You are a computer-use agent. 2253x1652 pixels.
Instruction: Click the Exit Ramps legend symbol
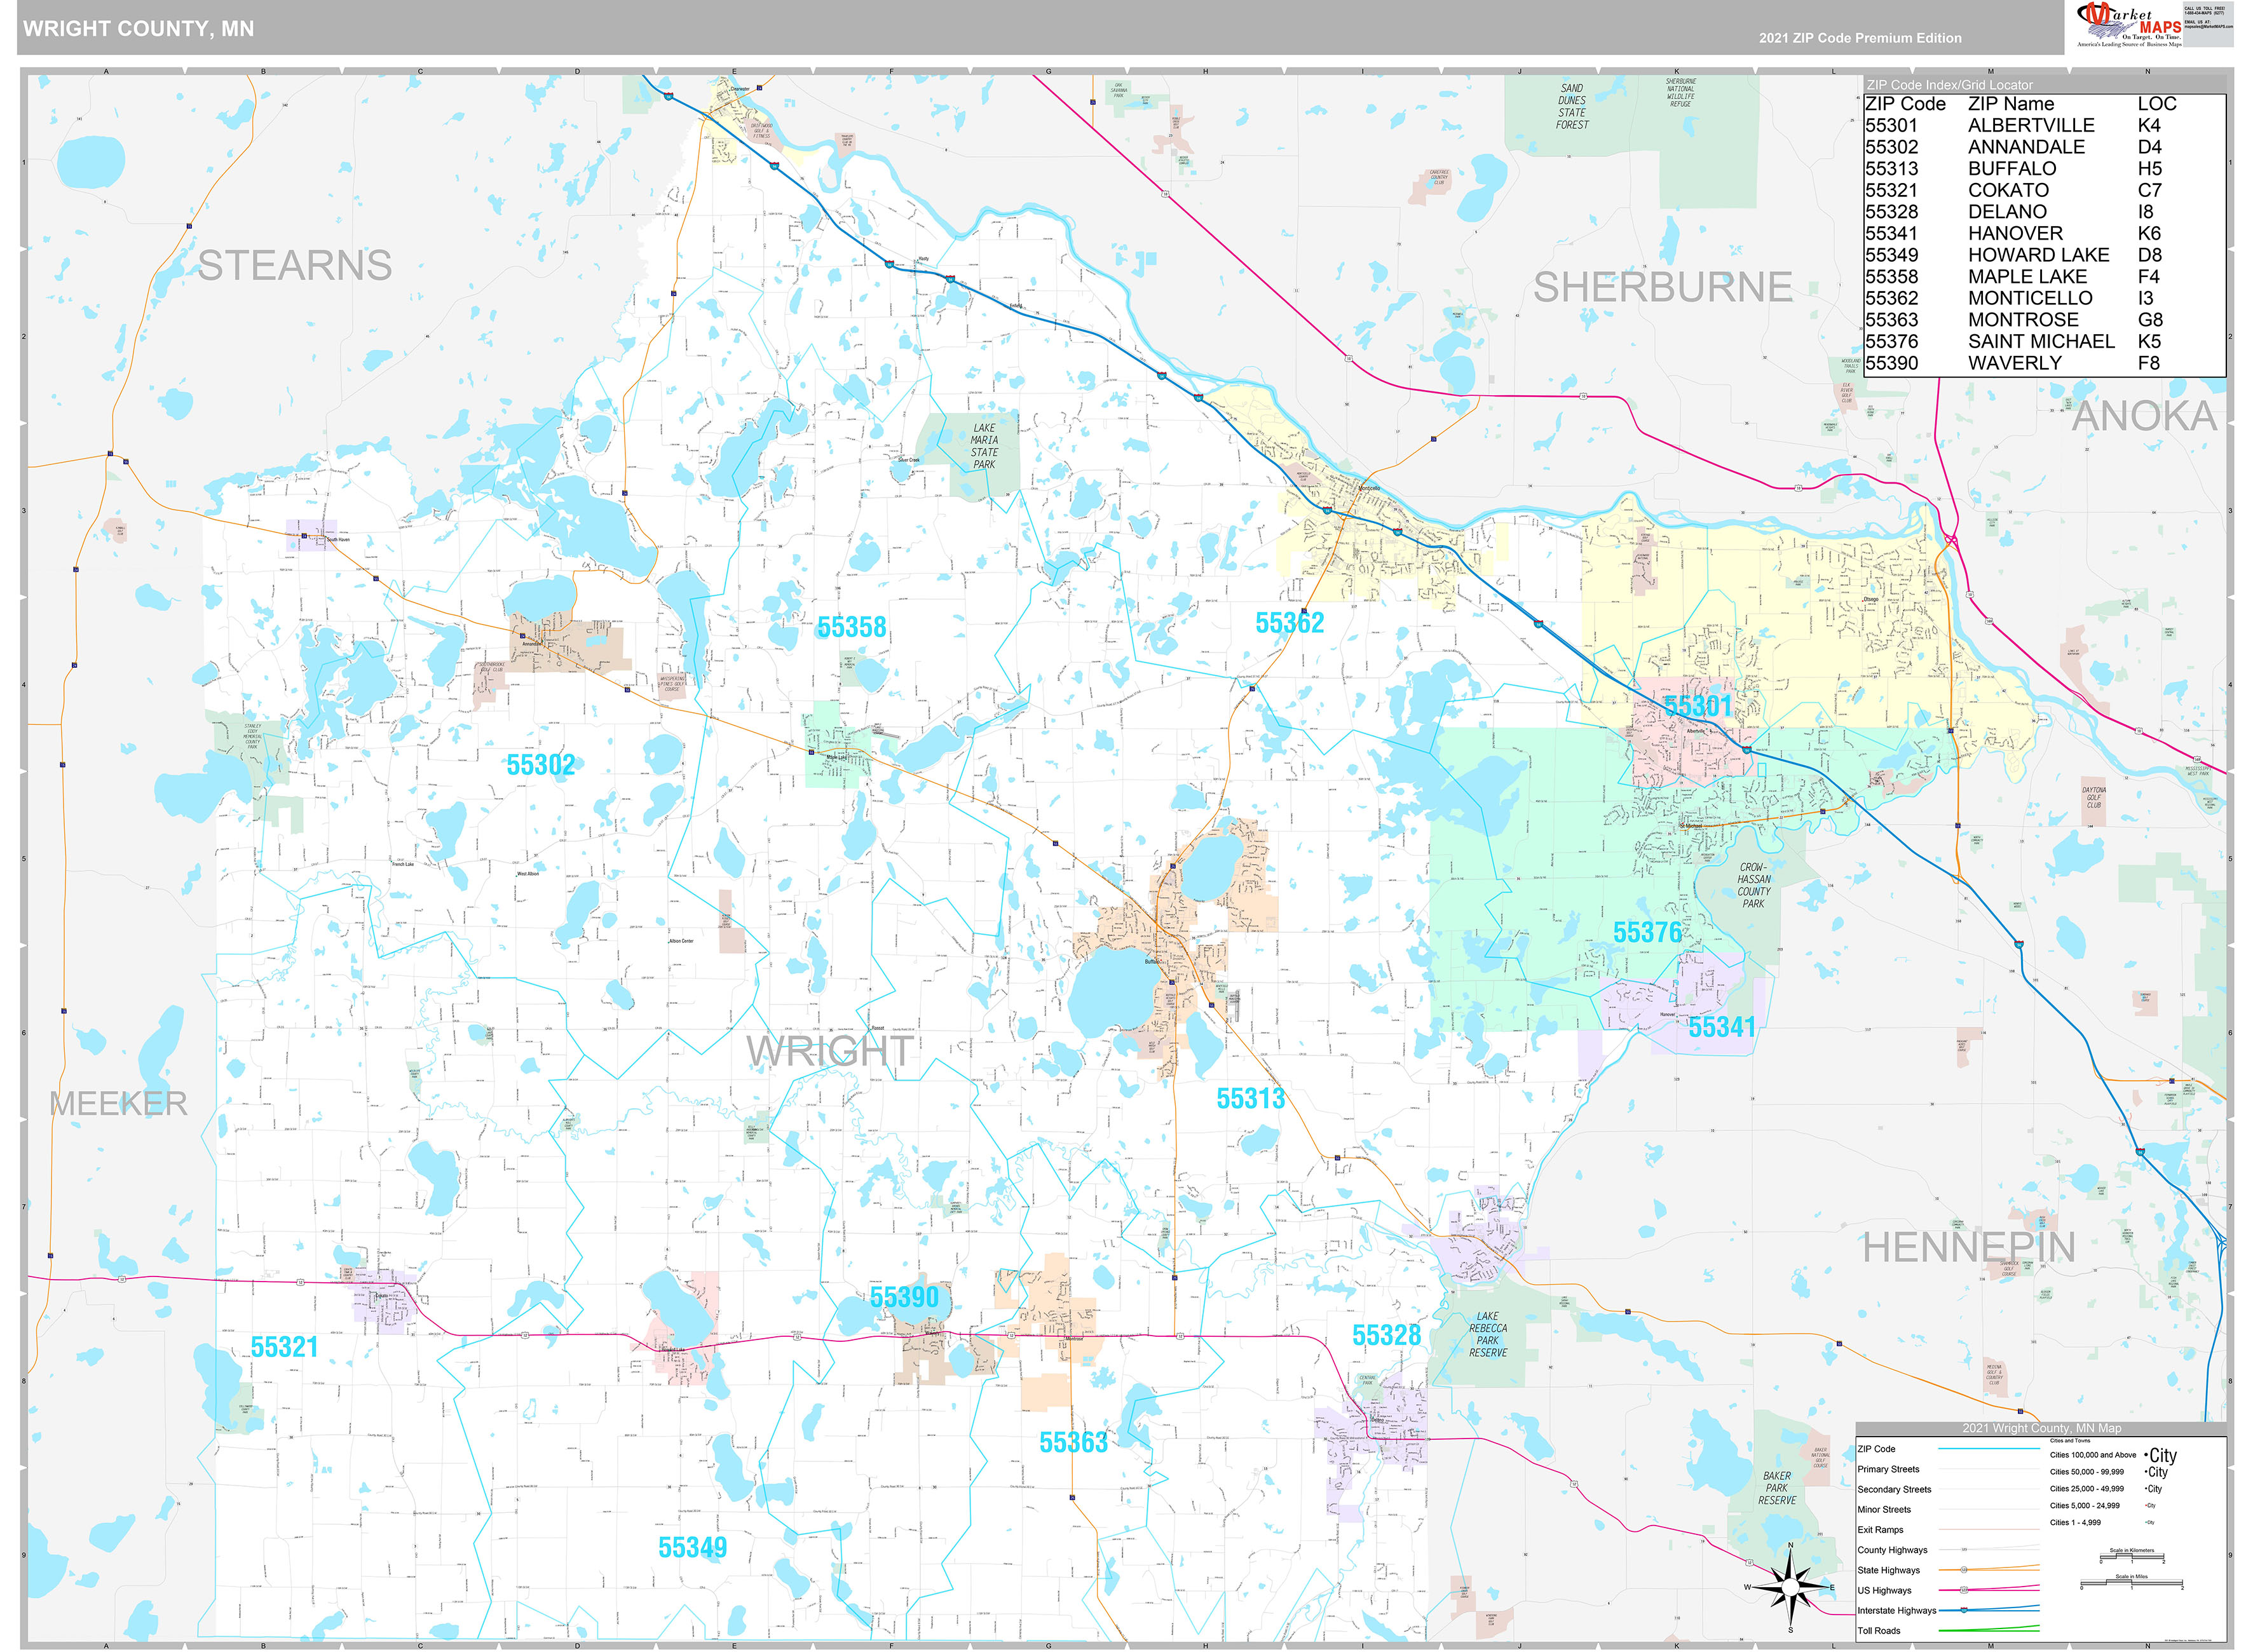(x=1990, y=1530)
